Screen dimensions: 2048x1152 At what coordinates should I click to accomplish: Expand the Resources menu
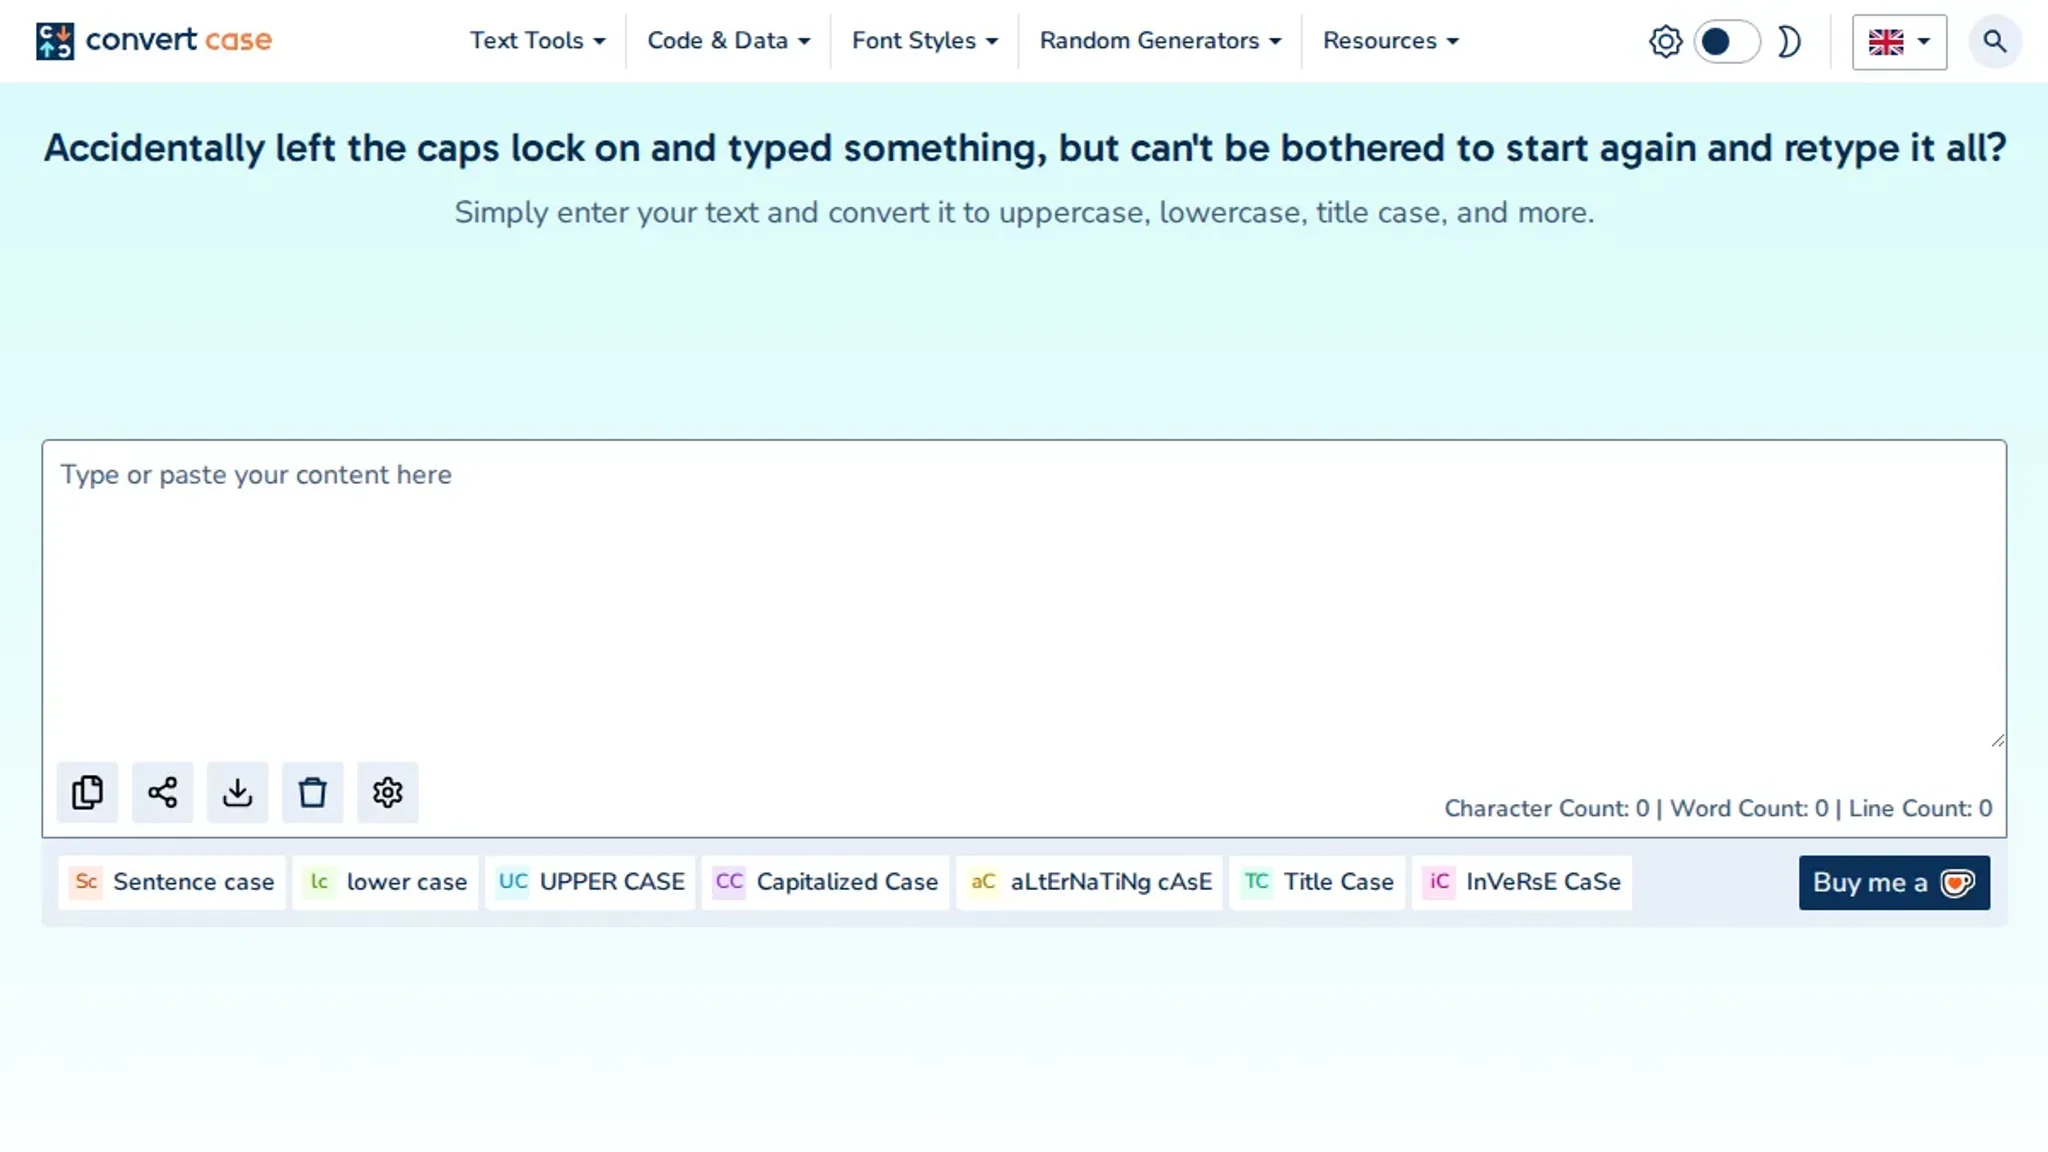(x=1390, y=41)
